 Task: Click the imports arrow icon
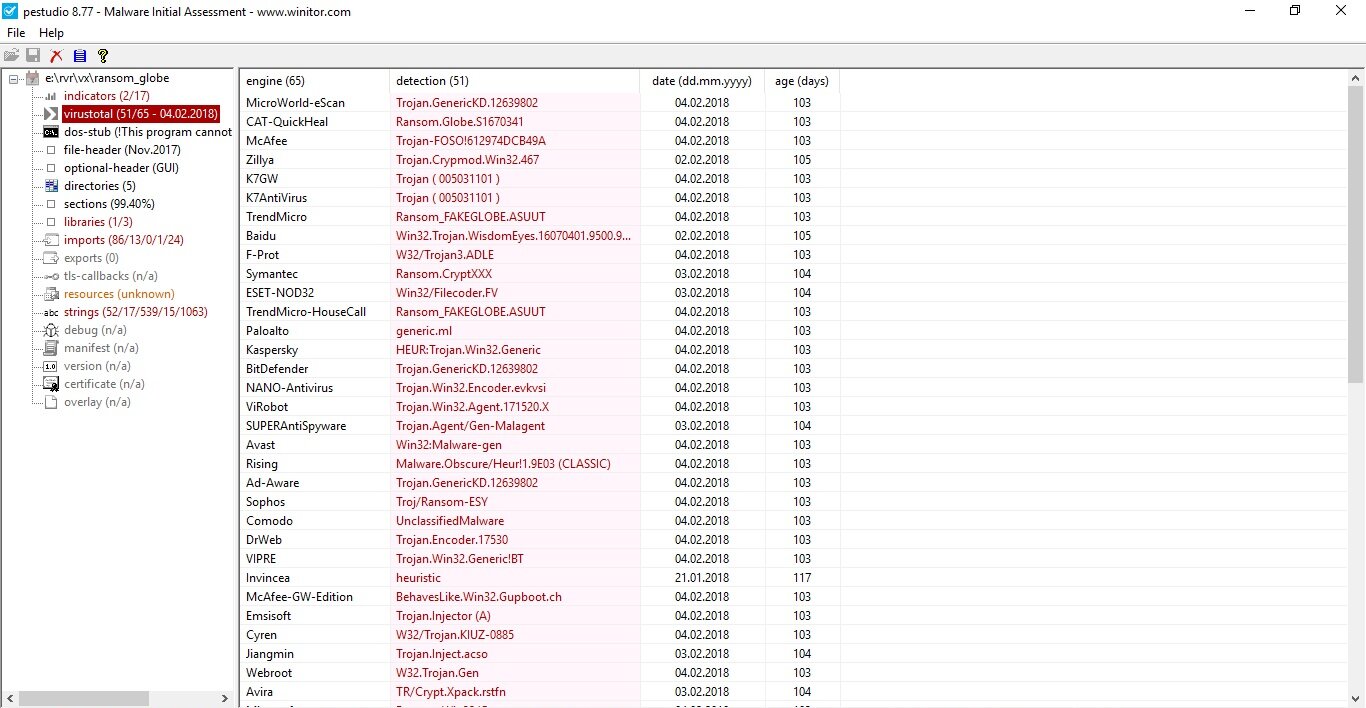51,240
